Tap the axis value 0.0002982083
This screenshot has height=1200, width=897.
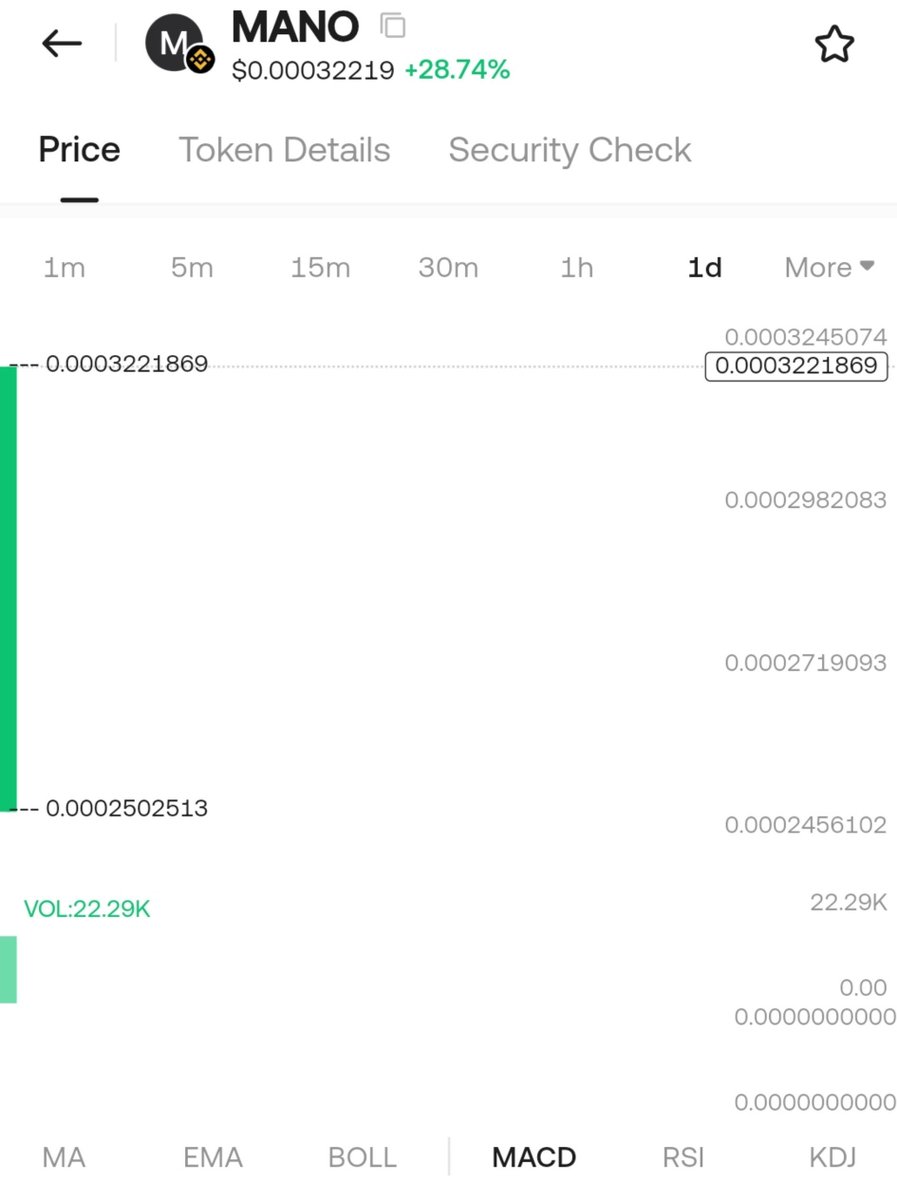[806, 500]
